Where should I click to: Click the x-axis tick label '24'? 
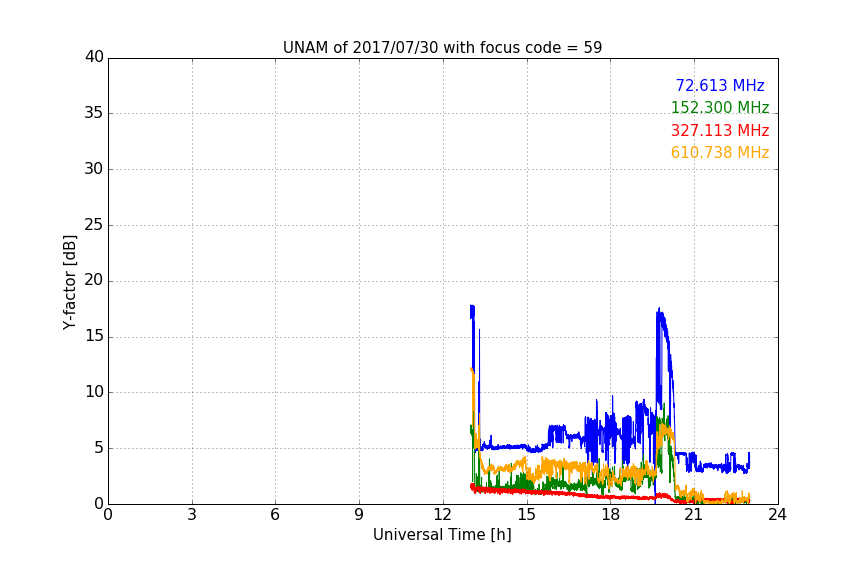pos(777,515)
